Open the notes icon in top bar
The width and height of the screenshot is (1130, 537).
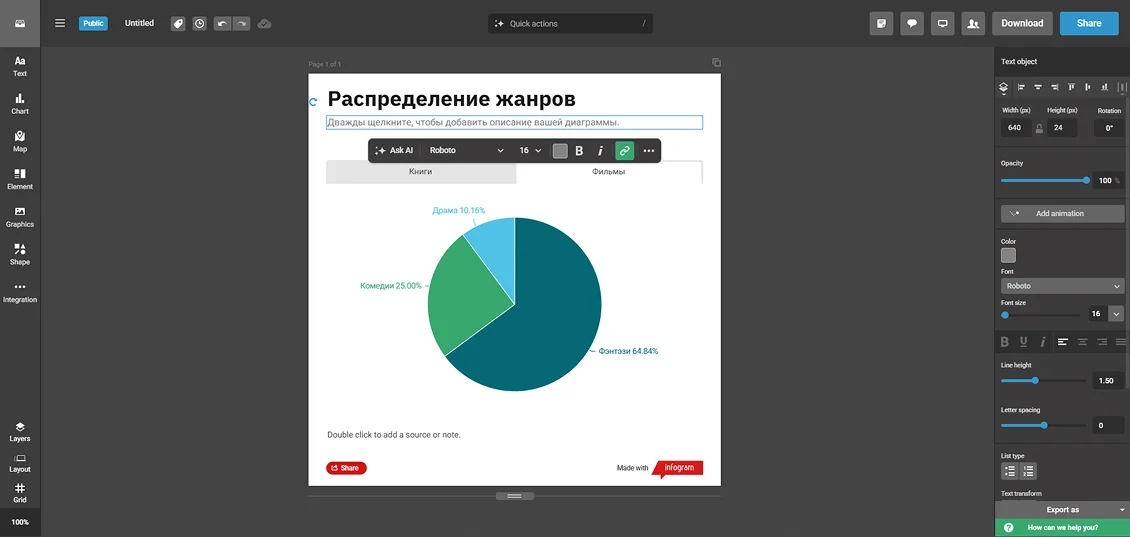coord(881,23)
